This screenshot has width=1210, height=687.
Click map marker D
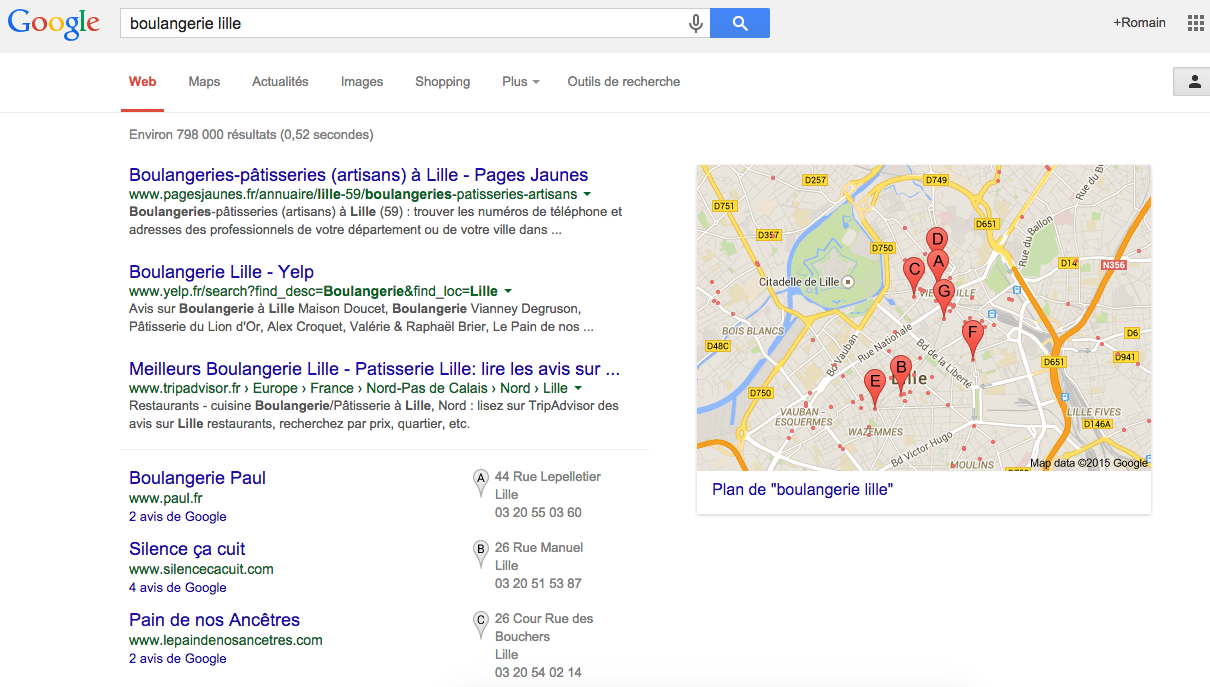point(937,239)
